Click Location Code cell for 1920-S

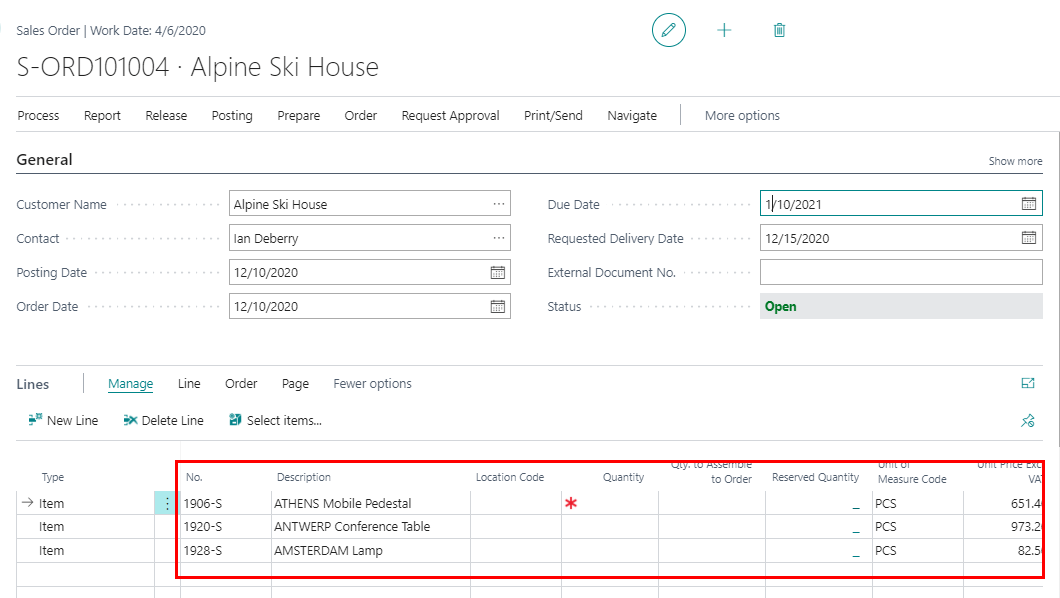coord(516,526)
